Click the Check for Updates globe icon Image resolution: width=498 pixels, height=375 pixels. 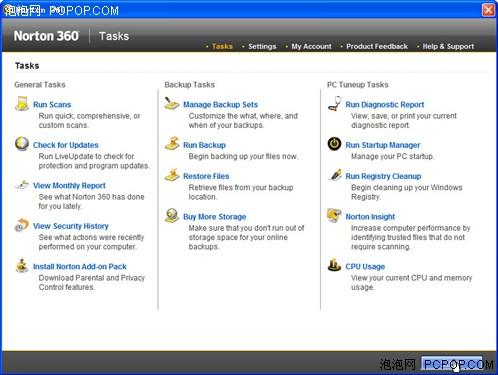[x=22, y=144]
